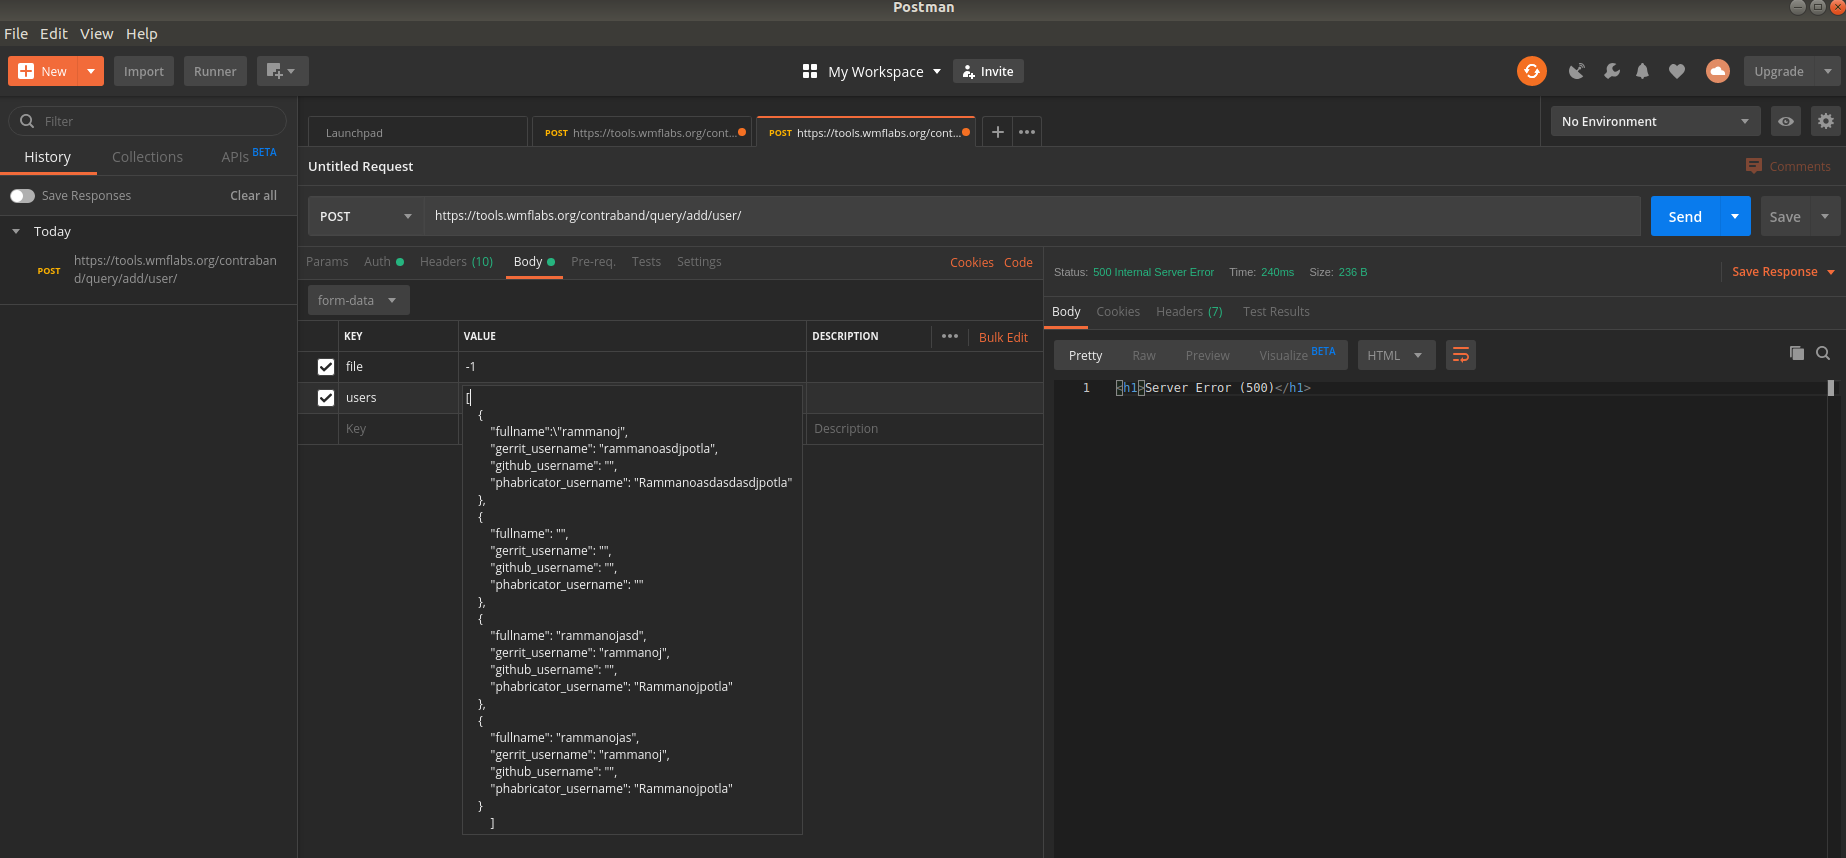
Task: Open the Code snippet link
Action: point(1018,262)
